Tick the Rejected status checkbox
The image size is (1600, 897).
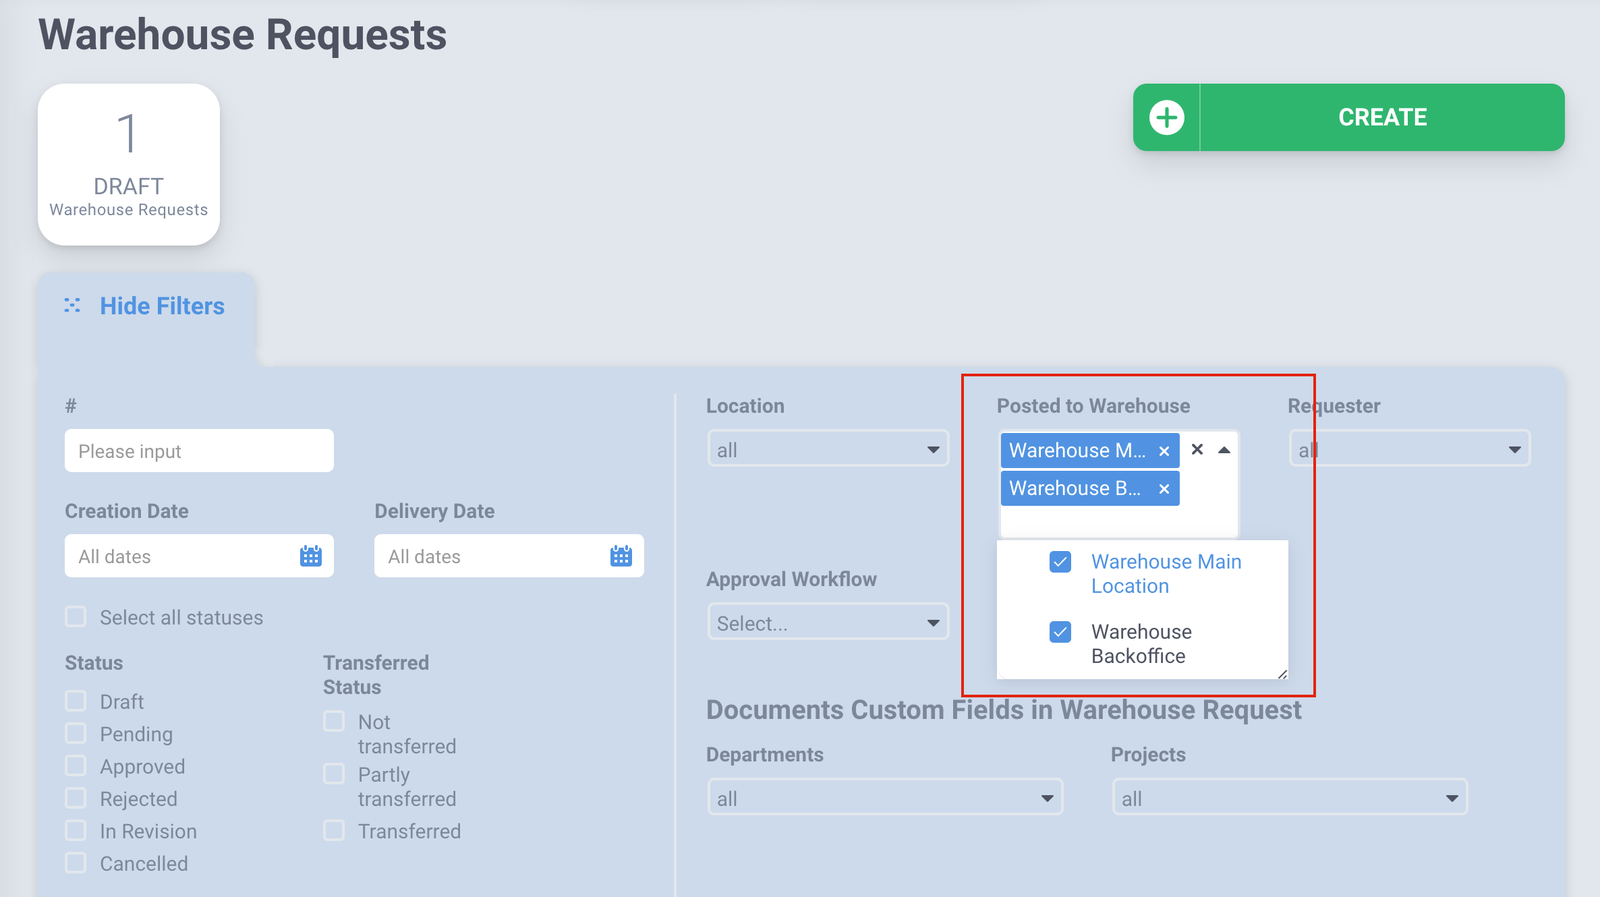click(x=76, y=799)
